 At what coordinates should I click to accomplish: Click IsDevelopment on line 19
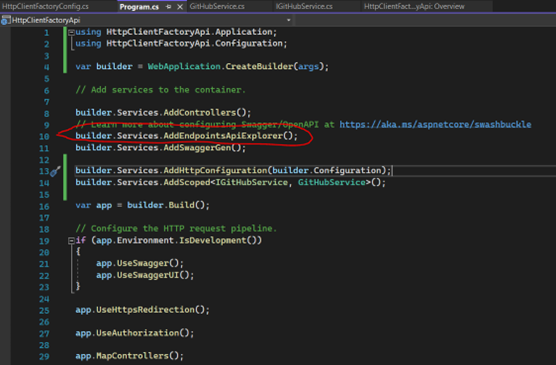(213, 240)
